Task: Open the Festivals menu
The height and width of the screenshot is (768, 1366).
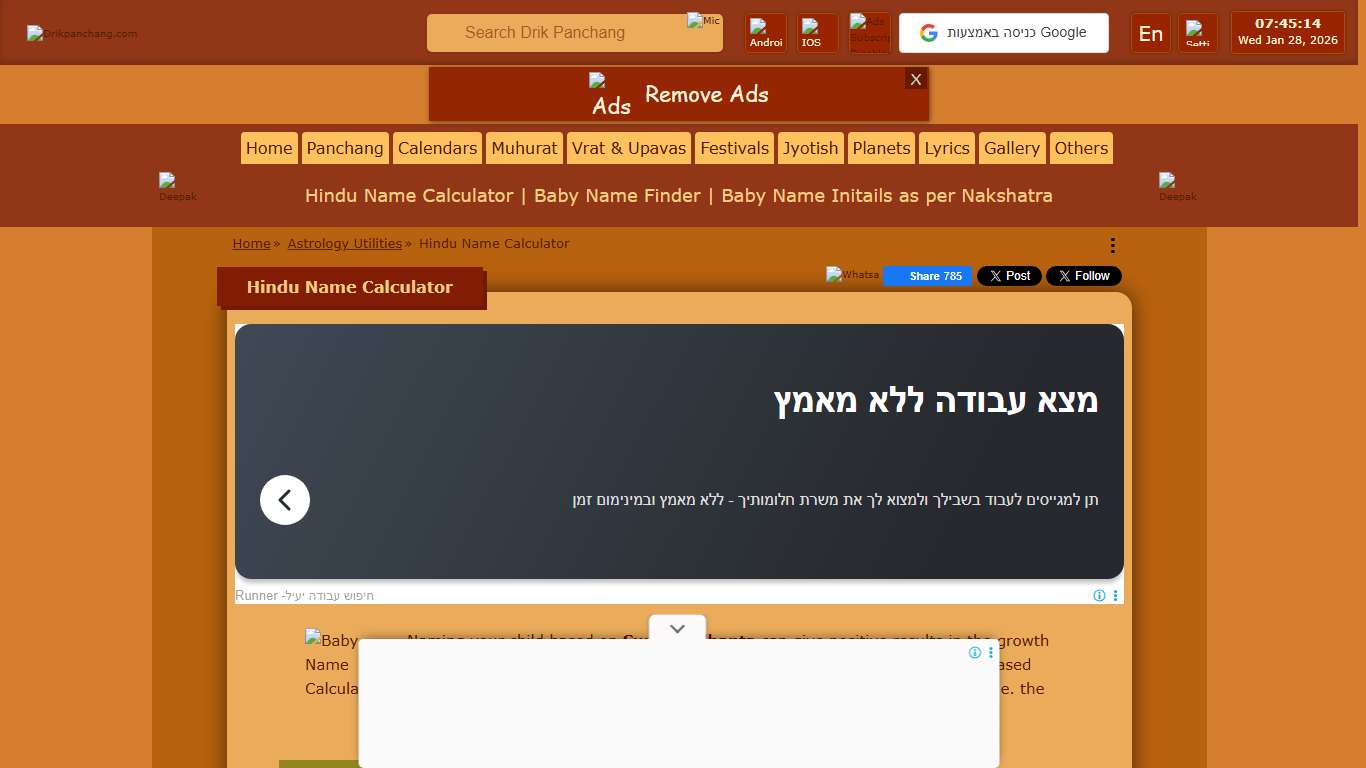Action: pyautogui.click(x=734, y=148)
